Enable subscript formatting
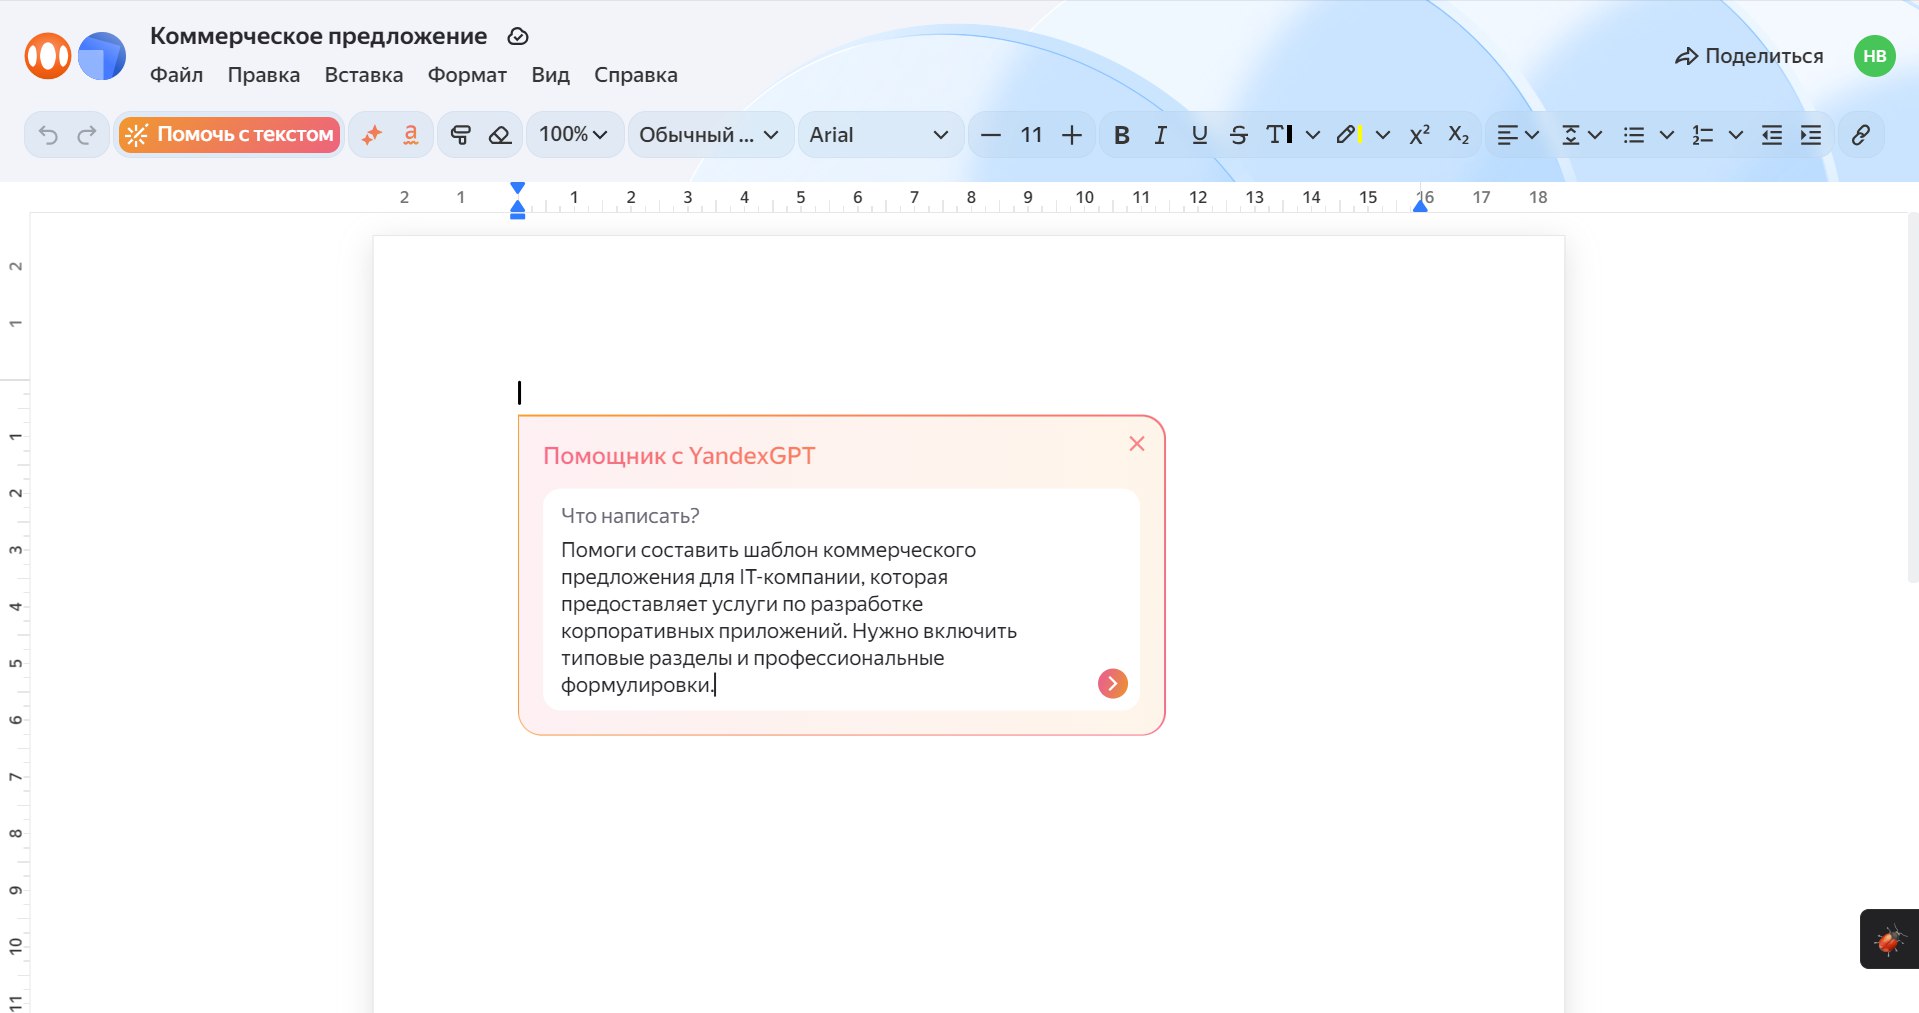1919x1013 pixels. click(x=1458, y=134)
